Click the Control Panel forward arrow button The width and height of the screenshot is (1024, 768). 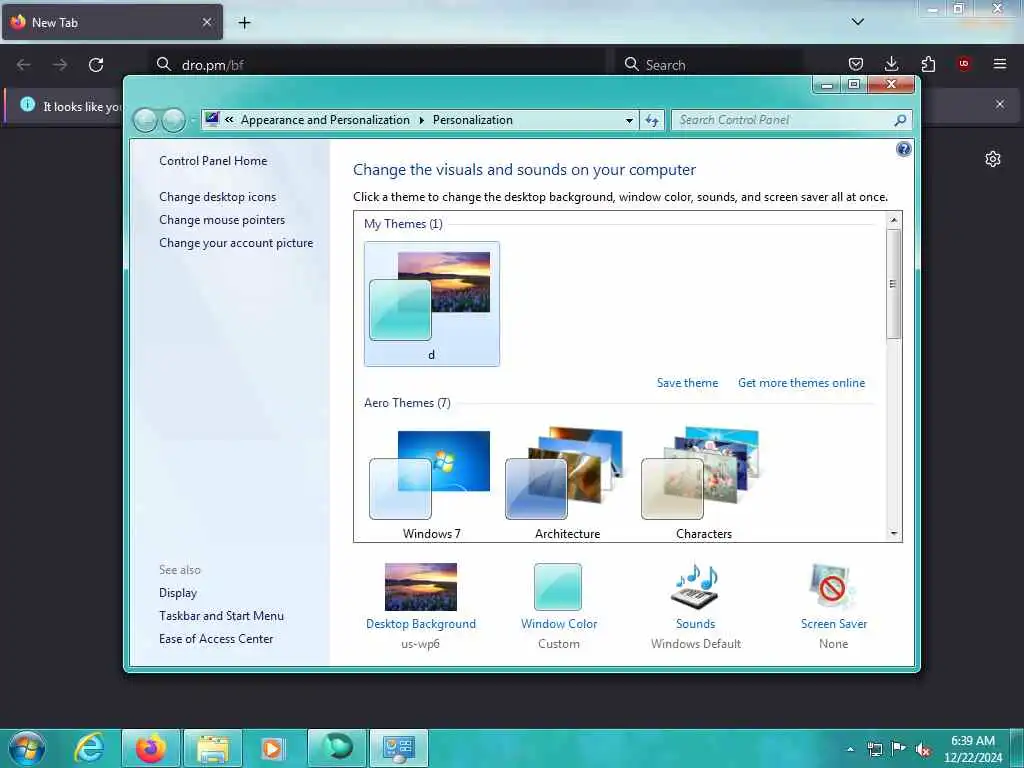[174, 120]
